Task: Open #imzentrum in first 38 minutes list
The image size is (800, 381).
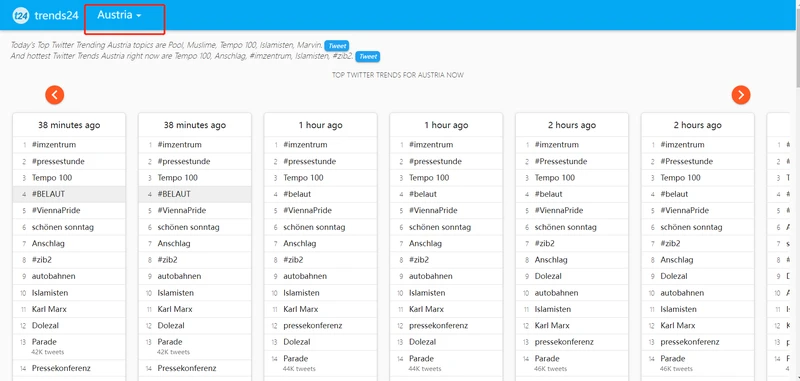Action: (54, 145)
